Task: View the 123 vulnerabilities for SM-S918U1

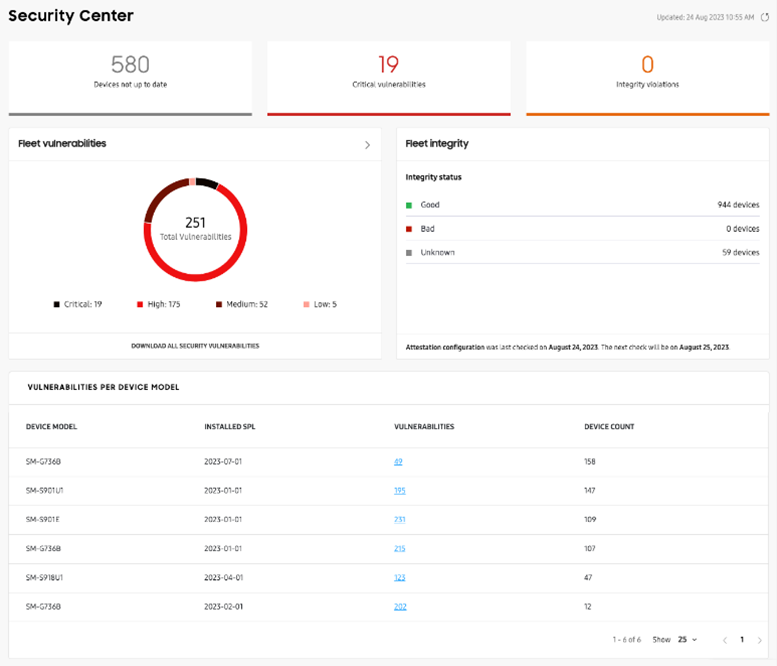Action: (400, 578)
